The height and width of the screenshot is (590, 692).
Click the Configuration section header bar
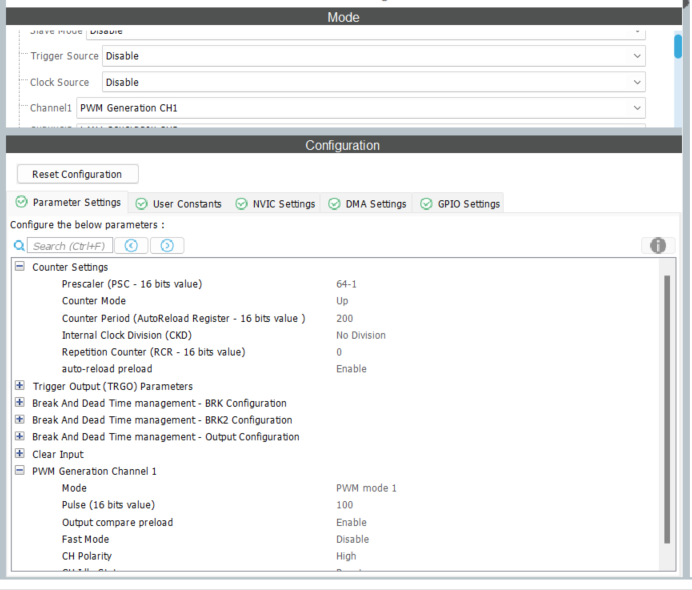344,145
